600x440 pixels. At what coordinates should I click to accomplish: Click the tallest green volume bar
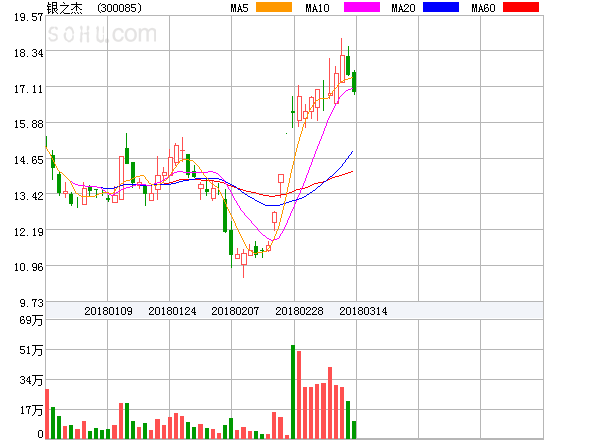coord(293,392)
